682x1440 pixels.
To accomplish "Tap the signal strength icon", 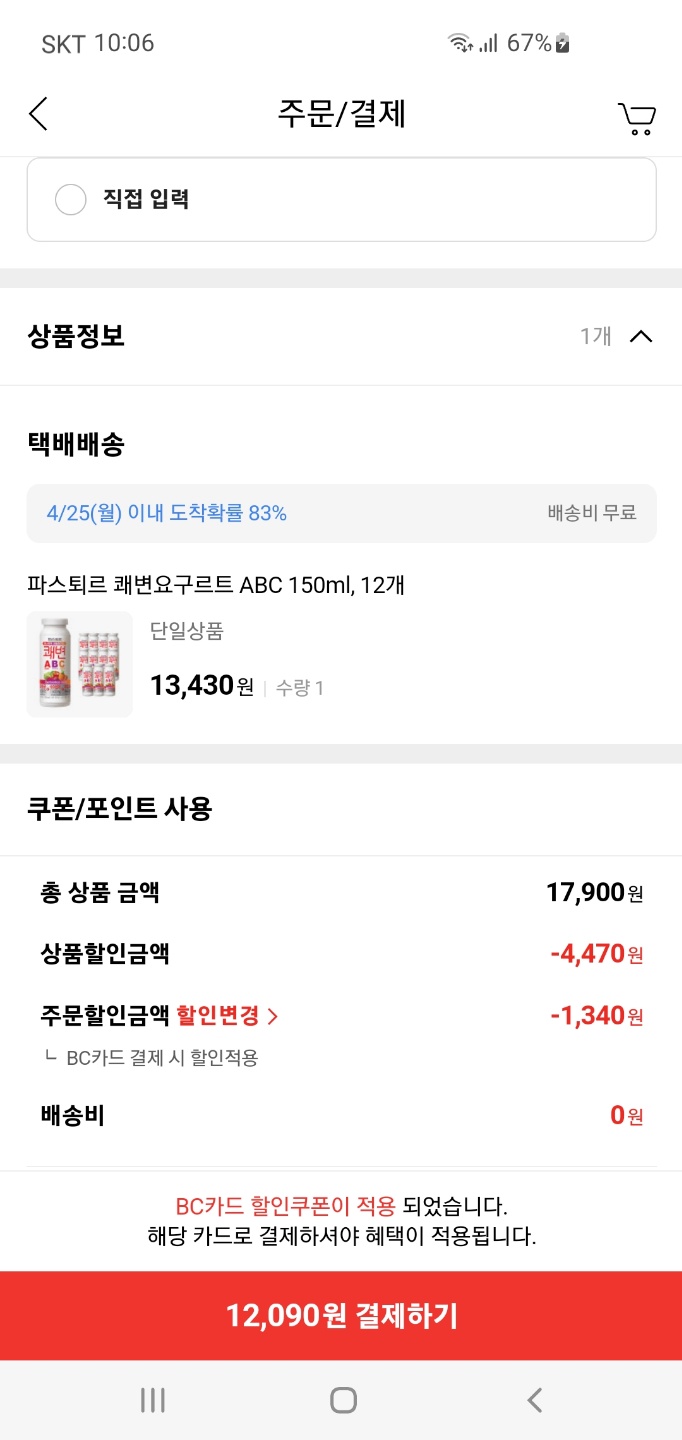I will 488,43.
